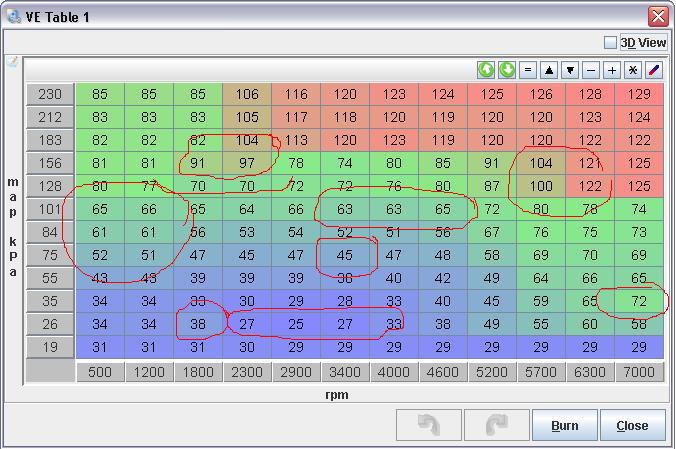Select the 6300 rpm axis bin
The image size is (676, 449).
click(590, 372)
